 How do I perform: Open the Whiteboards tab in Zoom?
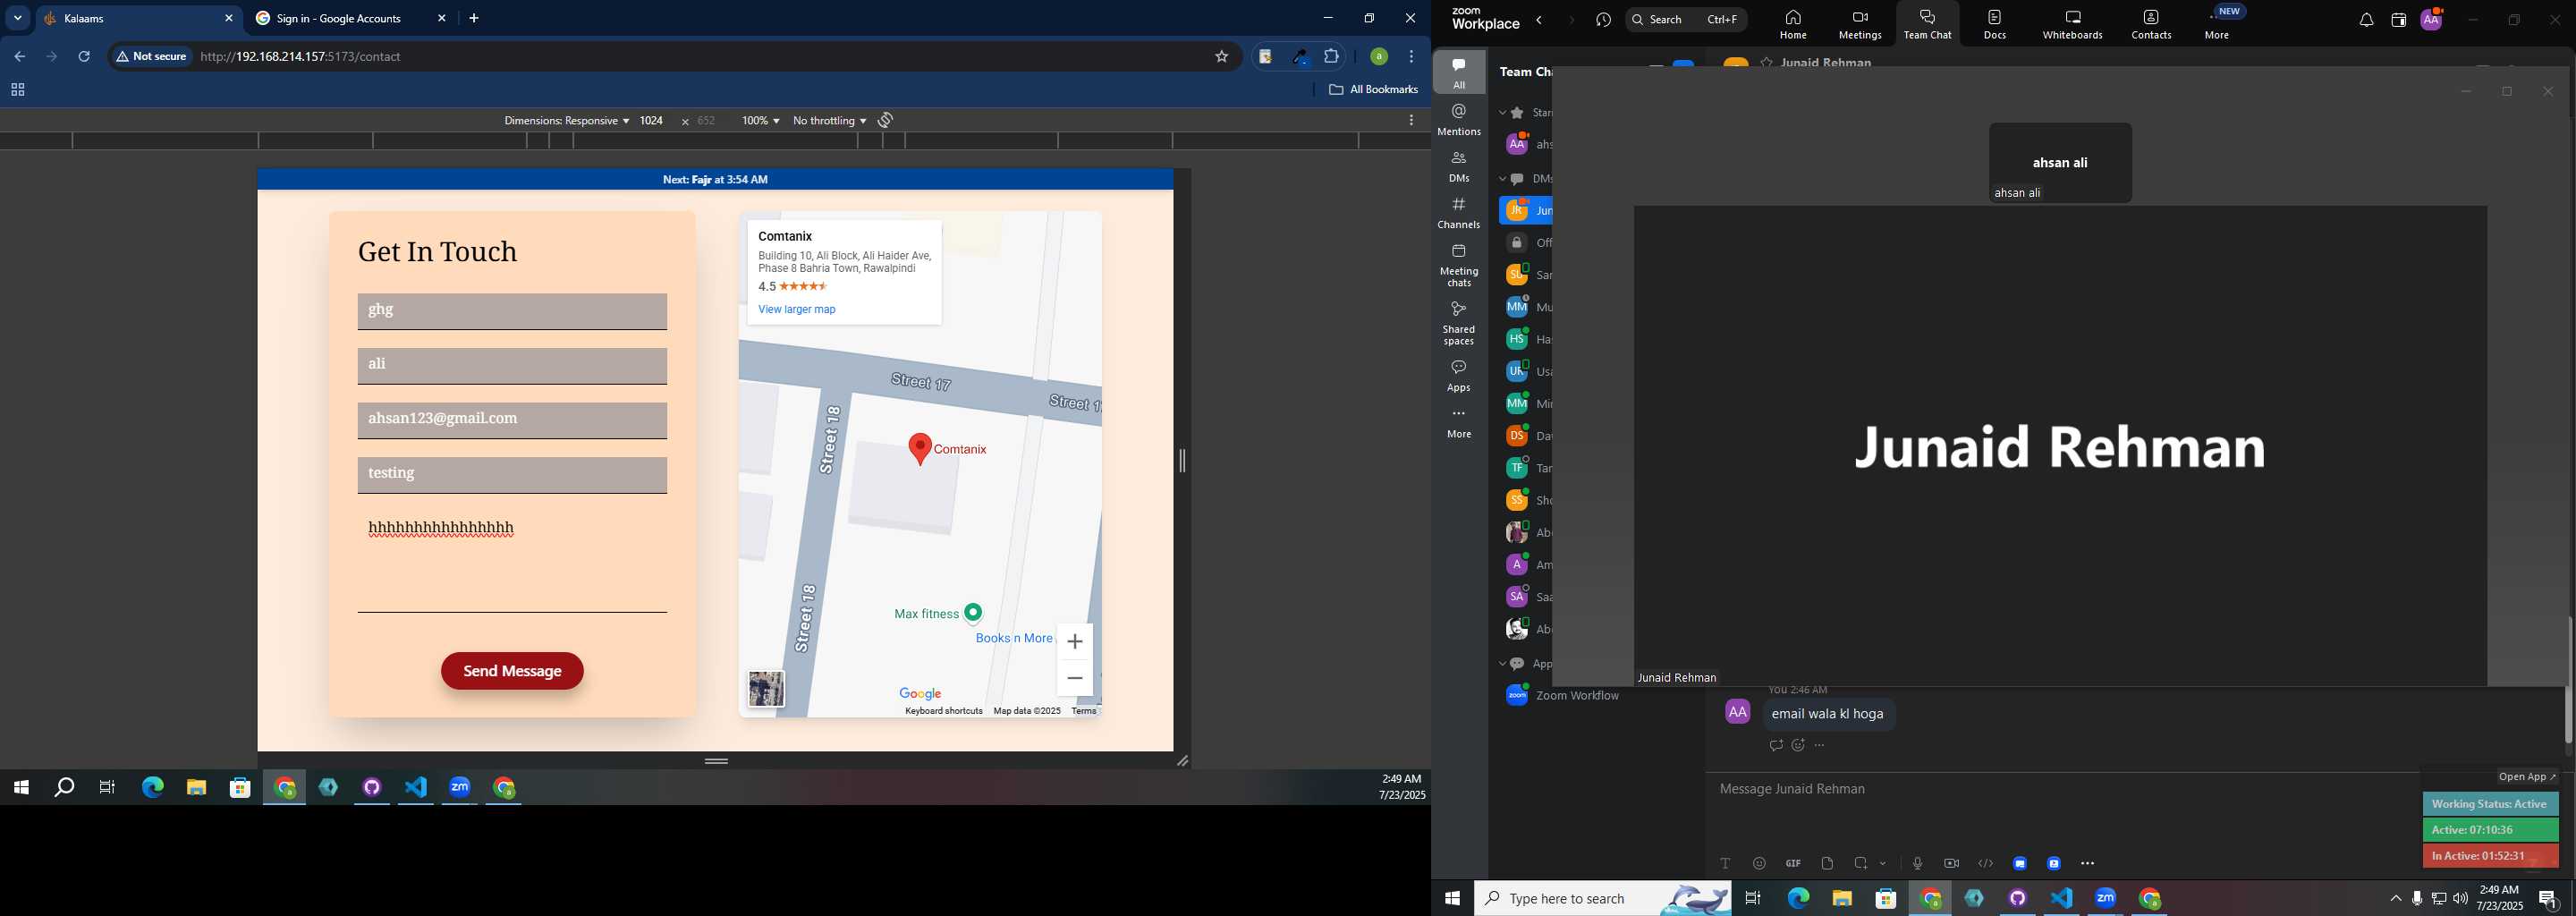pos(2072,24)
